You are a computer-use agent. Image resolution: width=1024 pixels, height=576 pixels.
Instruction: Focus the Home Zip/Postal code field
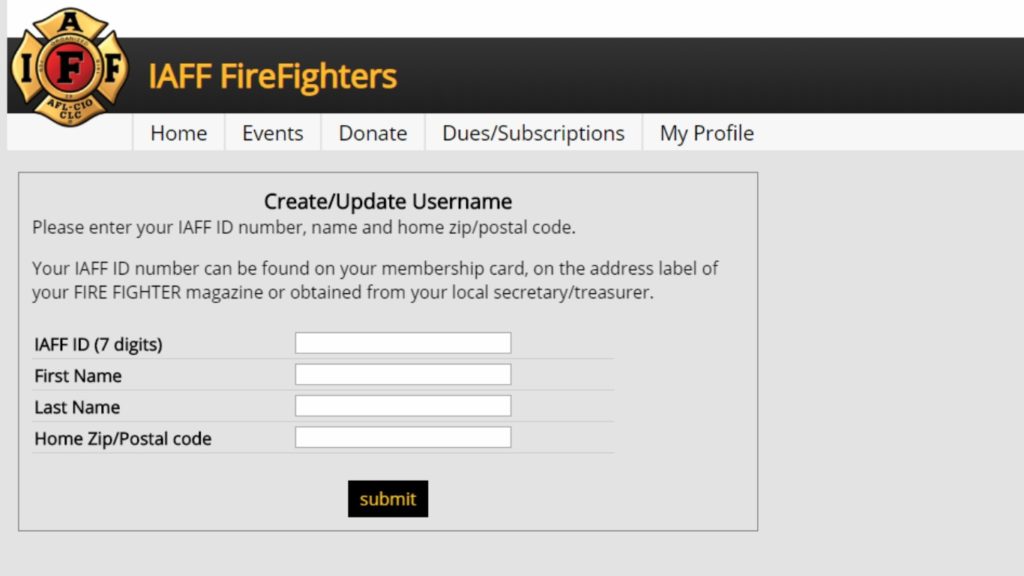(402, 437)
